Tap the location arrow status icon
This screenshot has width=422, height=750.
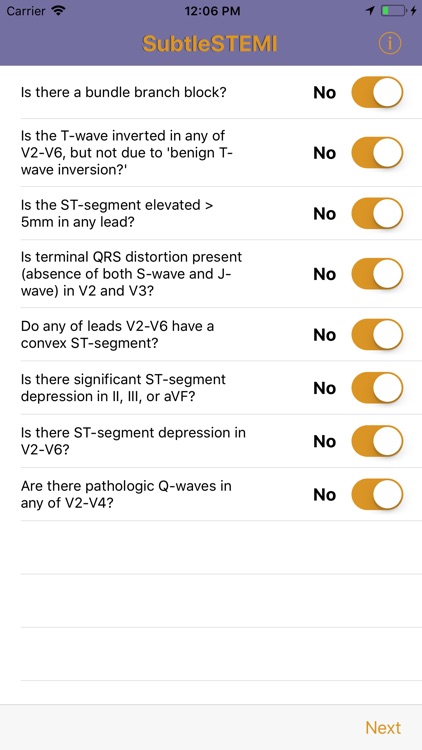[370, 11]
